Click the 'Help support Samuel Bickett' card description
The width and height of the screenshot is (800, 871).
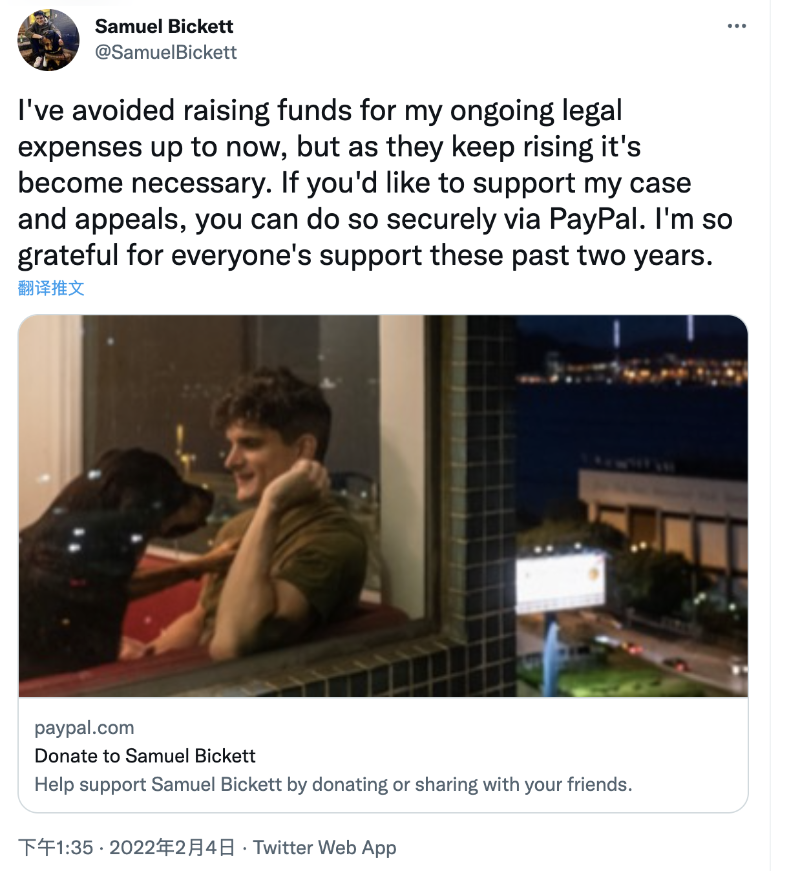pyautogui.click(x=333, y=784)
